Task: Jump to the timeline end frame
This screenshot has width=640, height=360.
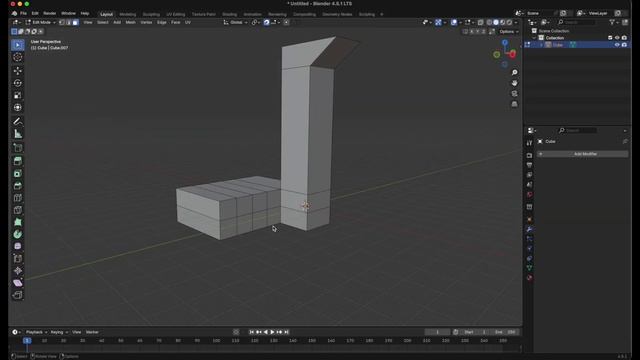Action: coord(287,332)
